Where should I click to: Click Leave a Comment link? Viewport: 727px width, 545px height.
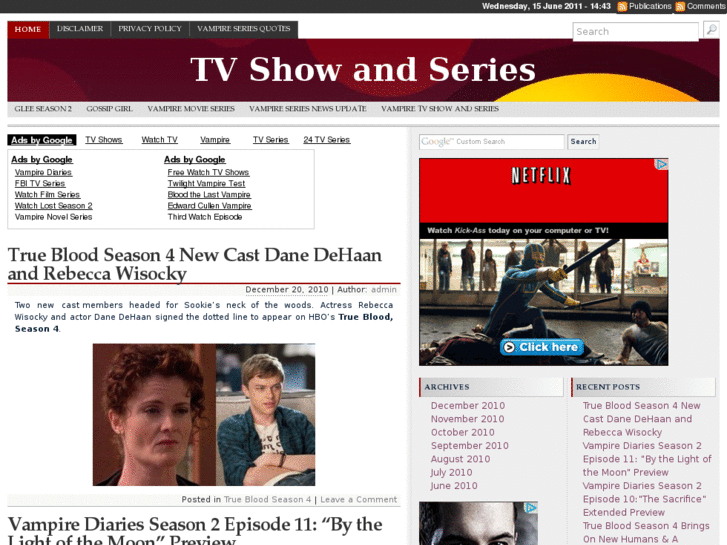[359, 500]
